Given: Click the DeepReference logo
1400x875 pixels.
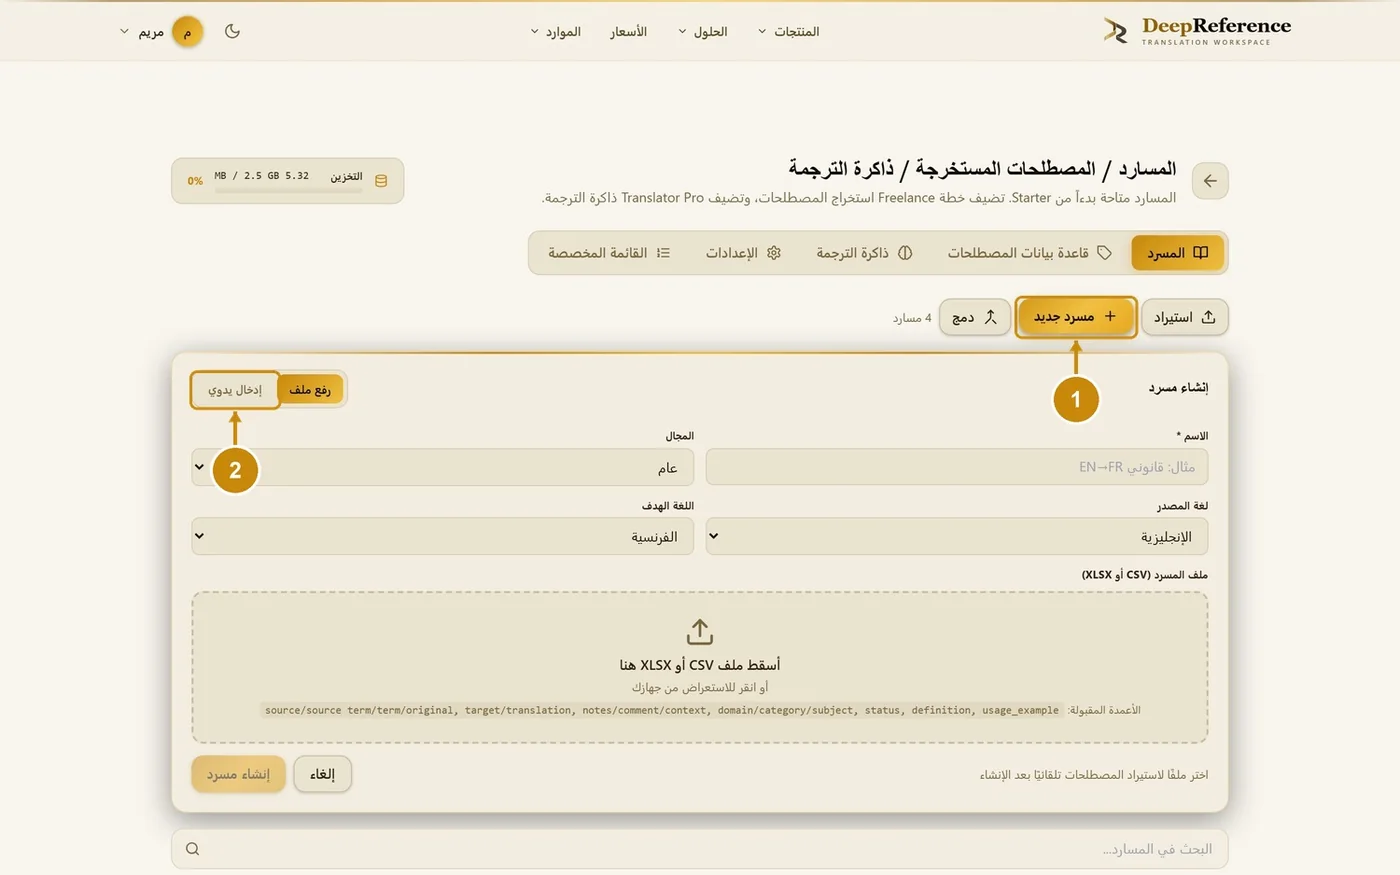Looking at the screenshot, I should [x=1197, y=31].
